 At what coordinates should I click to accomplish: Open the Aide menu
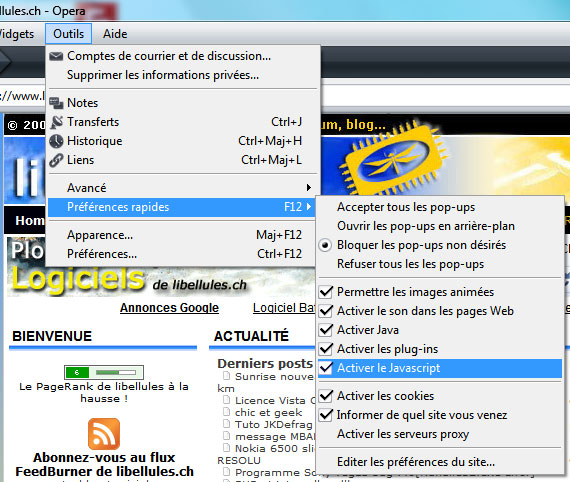coord(115,34)
